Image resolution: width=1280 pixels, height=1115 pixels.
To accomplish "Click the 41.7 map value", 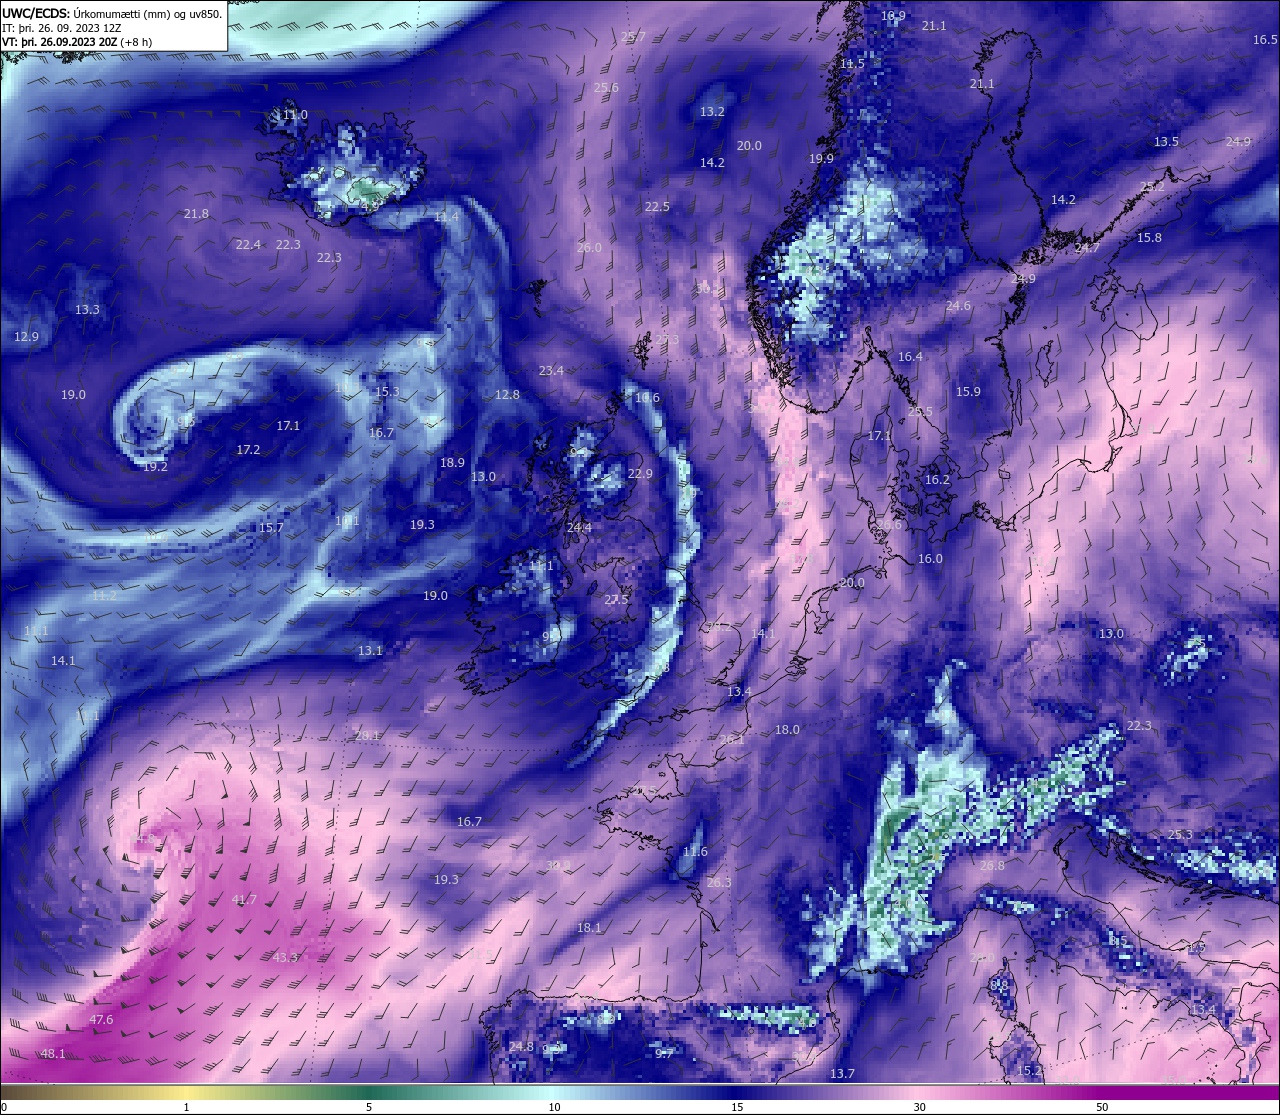I will click(244, 900).
